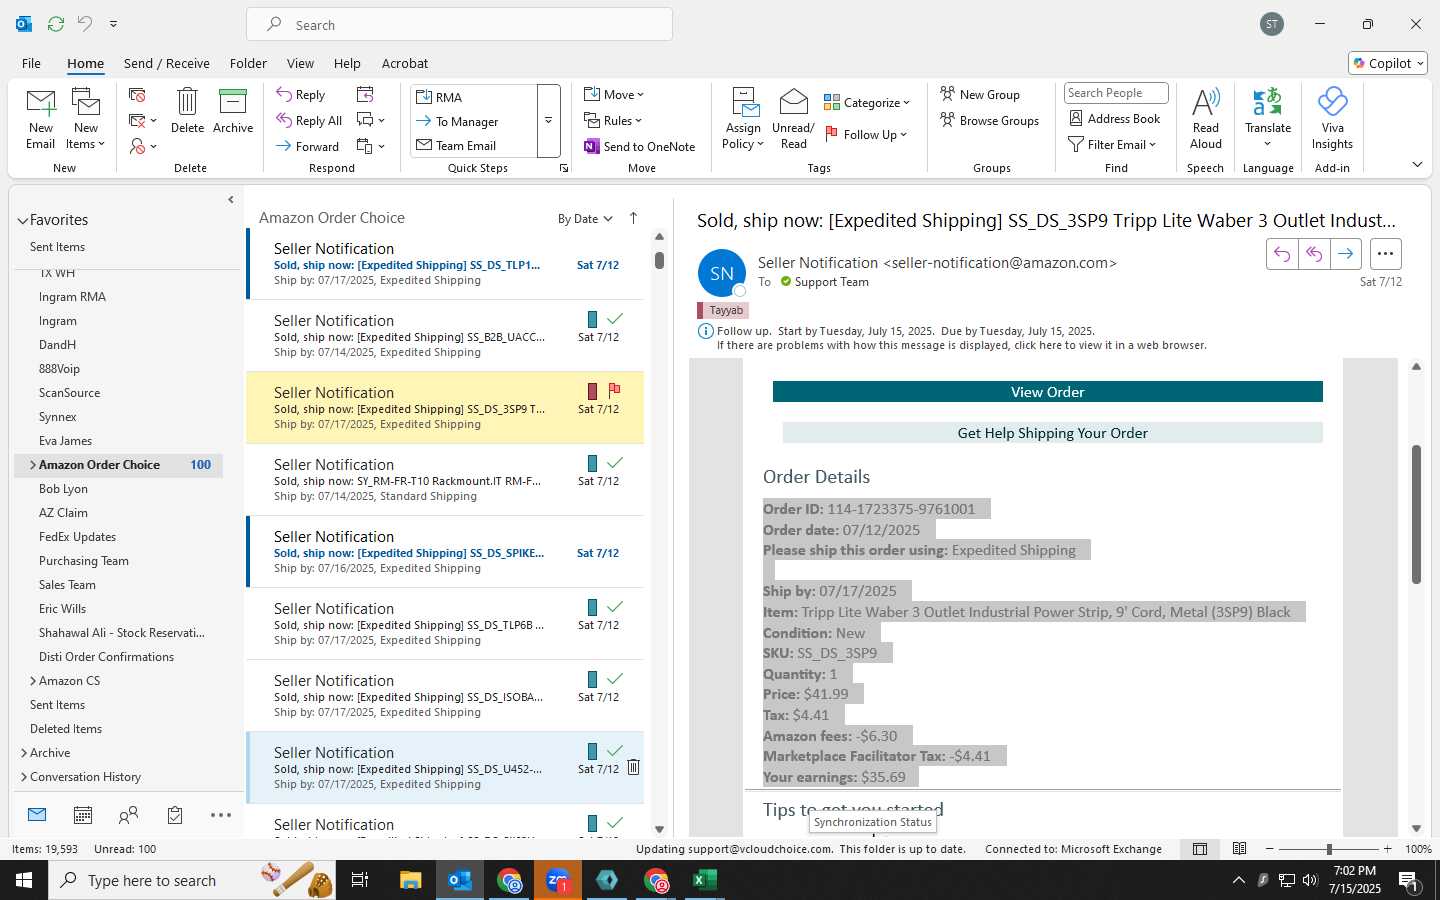Click the View Order button in email
1440x900 pixels.
(1047, 392)
